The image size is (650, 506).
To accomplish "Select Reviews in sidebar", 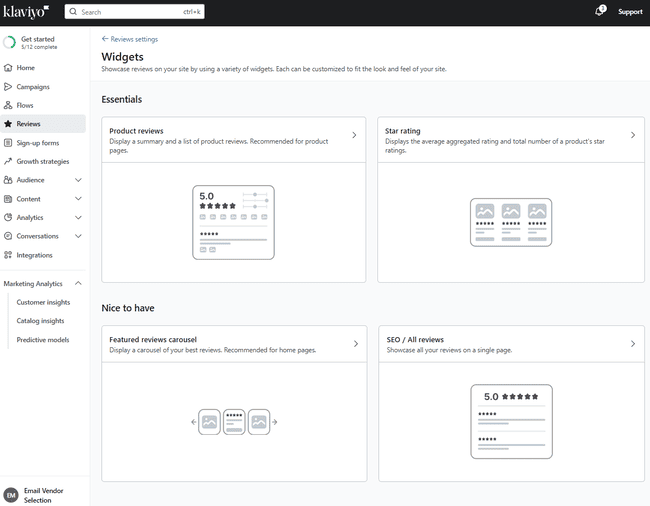I will pos(43,123).
